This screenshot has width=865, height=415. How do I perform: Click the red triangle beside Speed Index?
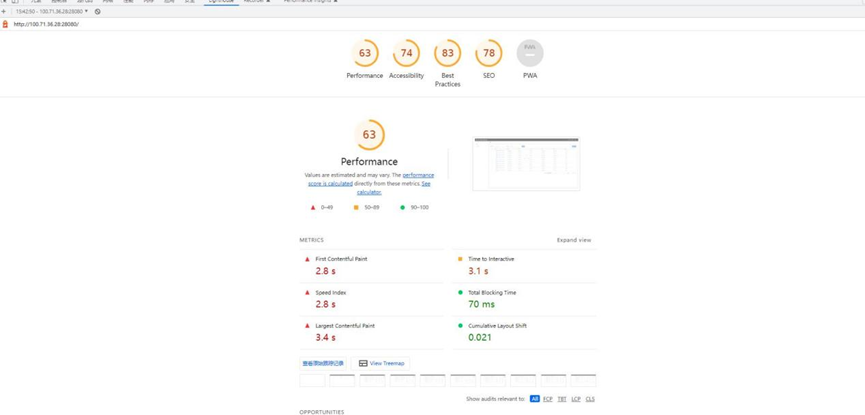point(307,292)
